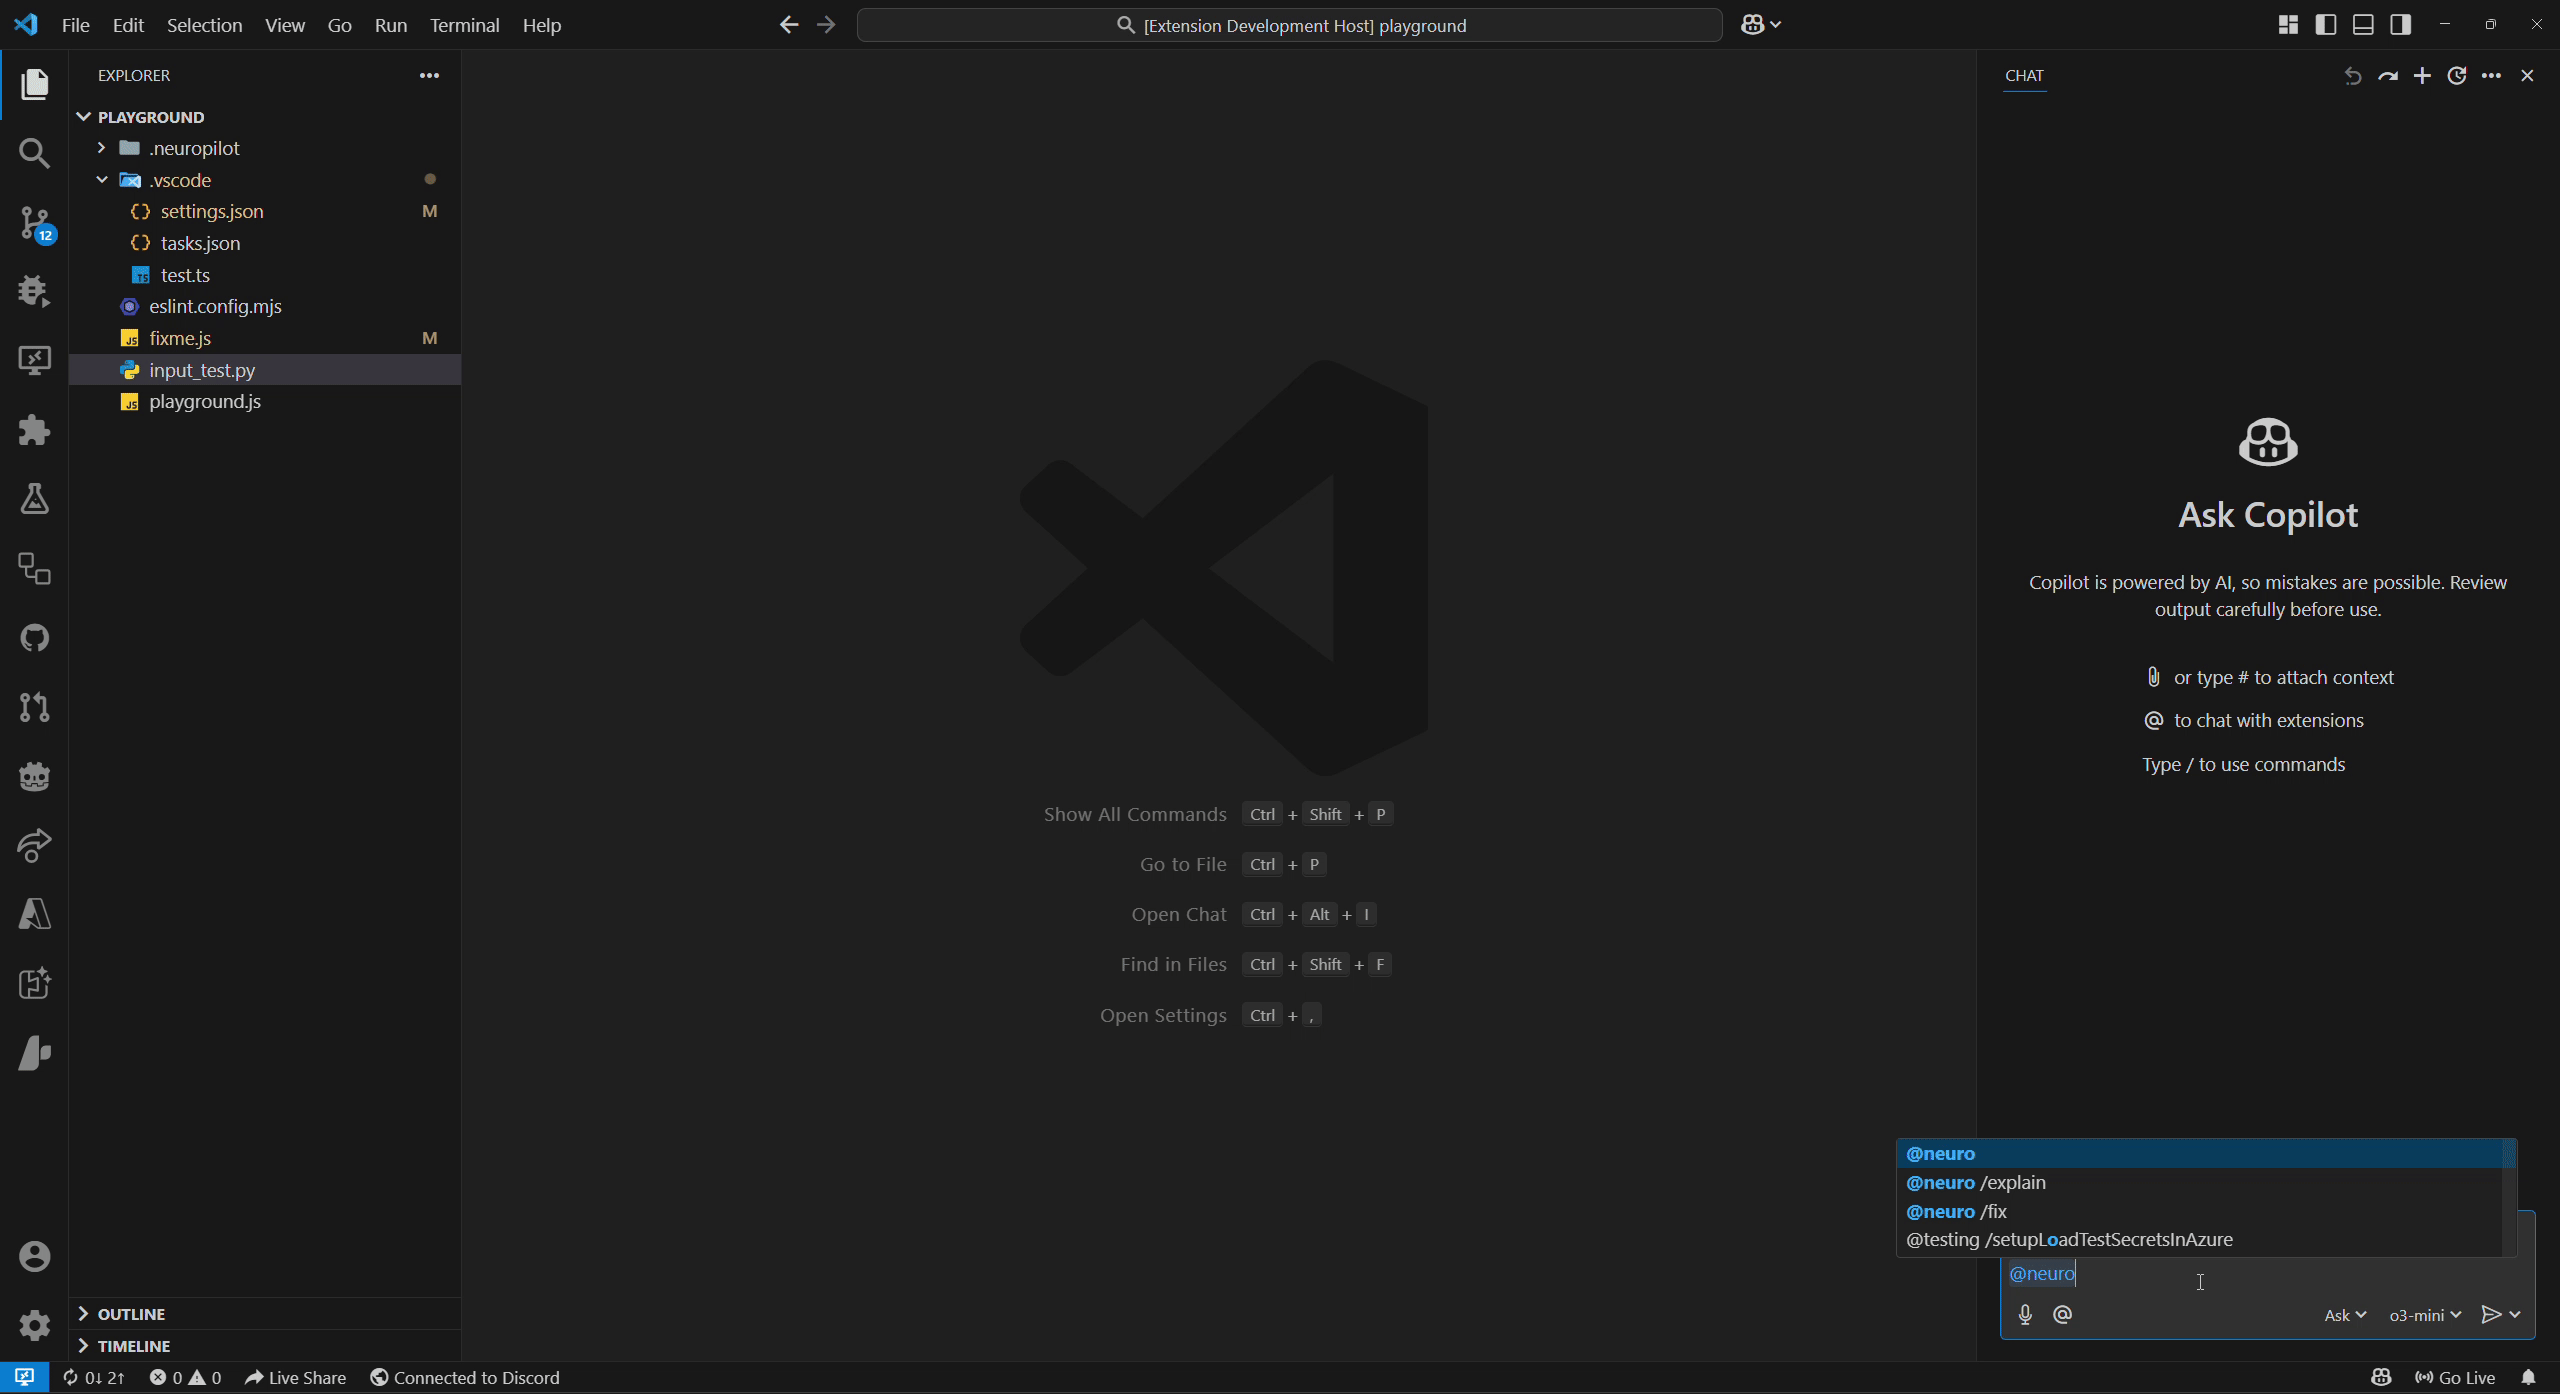The image size is (2560, 1394).
Task: Open the remote window indicator in status bar
Action: pos(25,1378)
